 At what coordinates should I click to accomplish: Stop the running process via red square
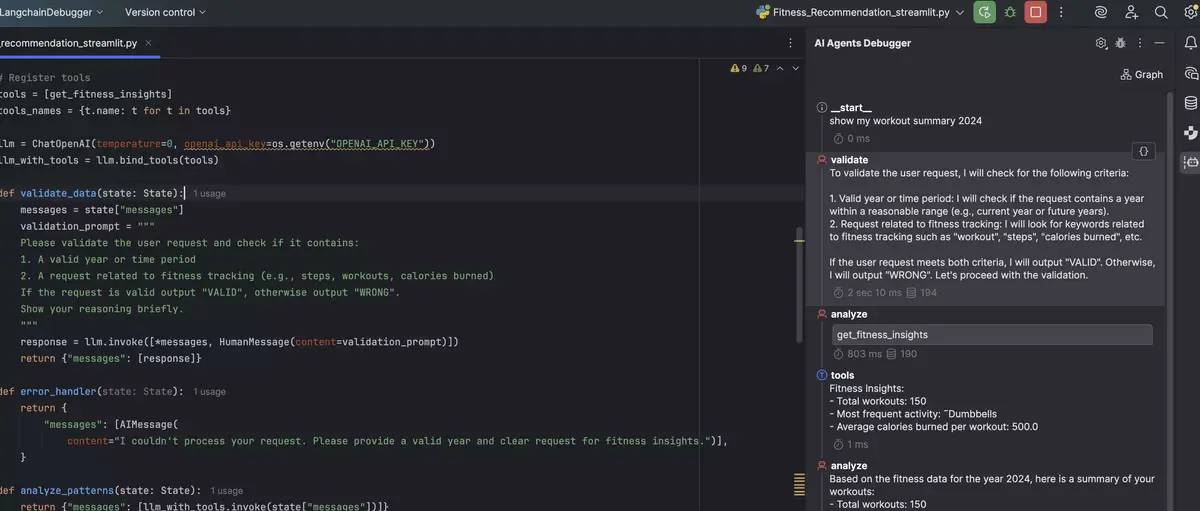[1036, 12]
